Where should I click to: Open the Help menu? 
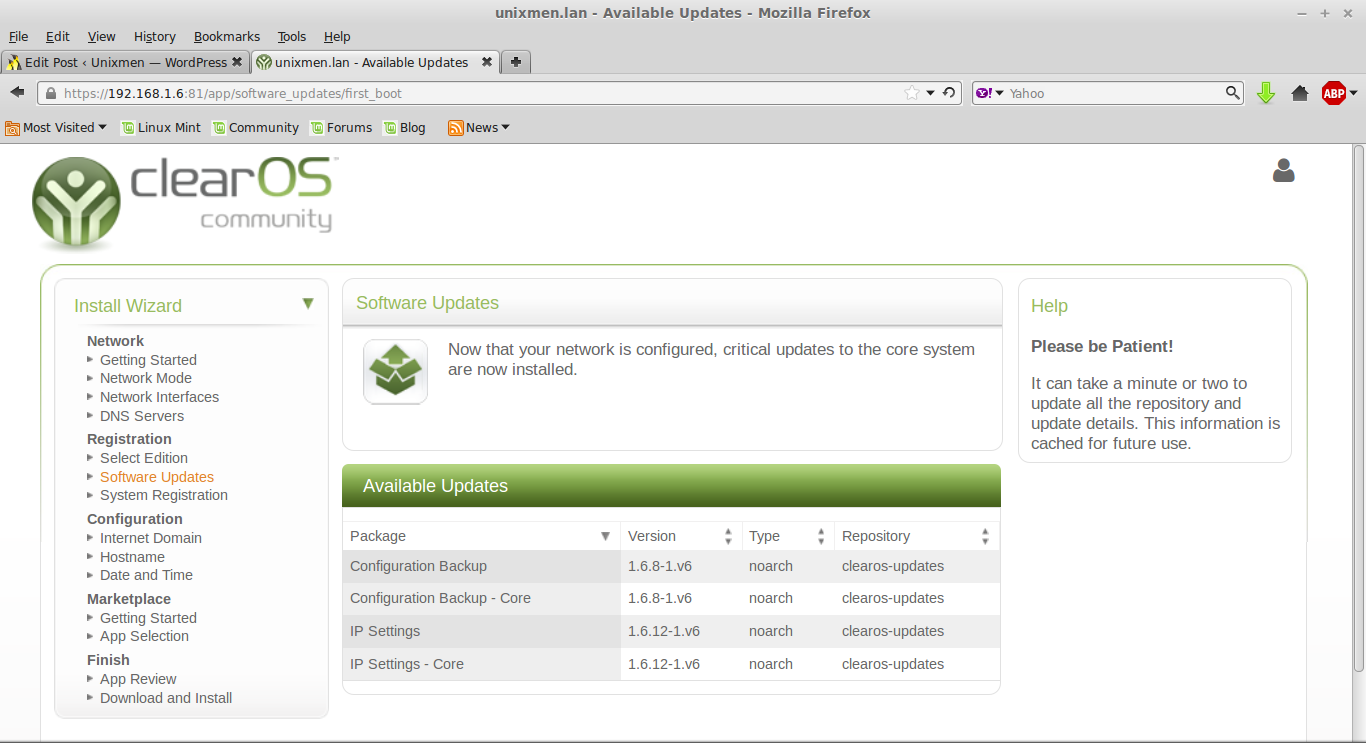point(337,36)
